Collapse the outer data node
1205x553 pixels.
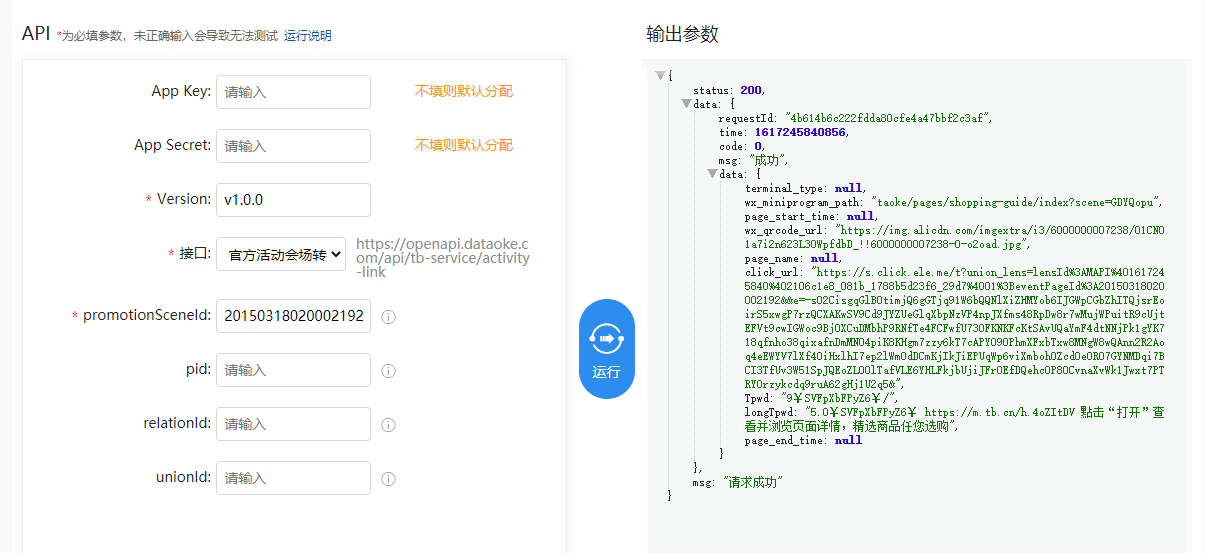point(686,104)
